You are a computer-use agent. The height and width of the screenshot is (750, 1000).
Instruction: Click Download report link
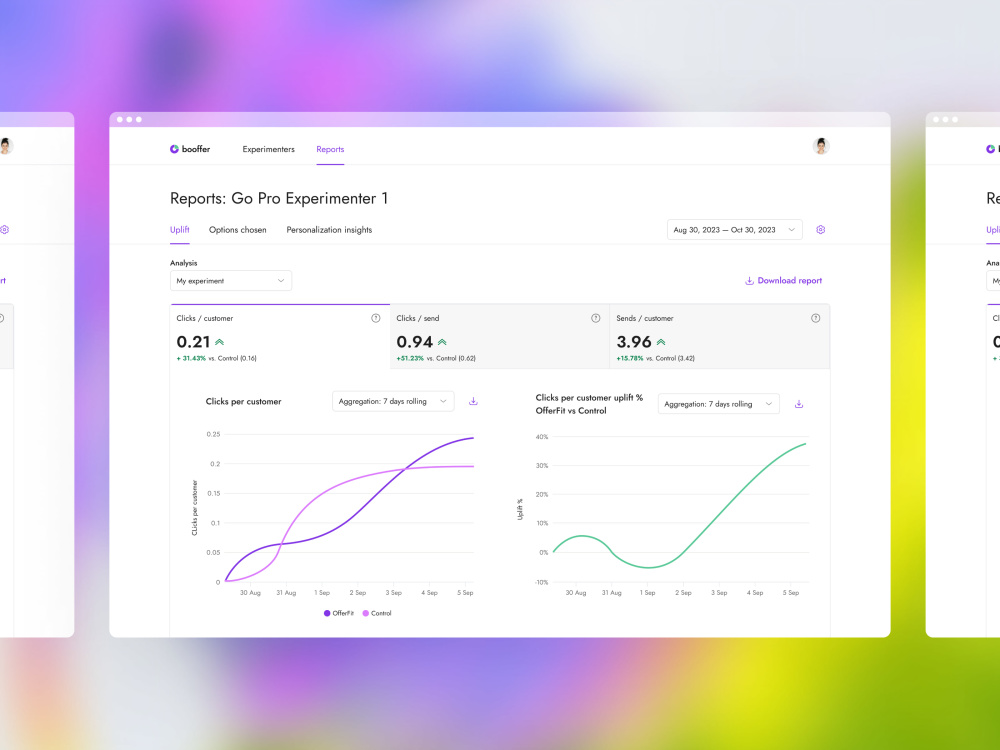point(784,281)
